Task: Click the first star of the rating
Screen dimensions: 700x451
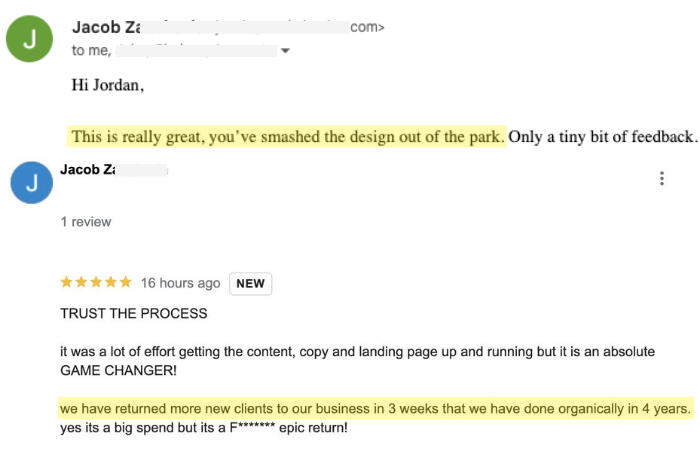Action: click(x=67, y=283)
